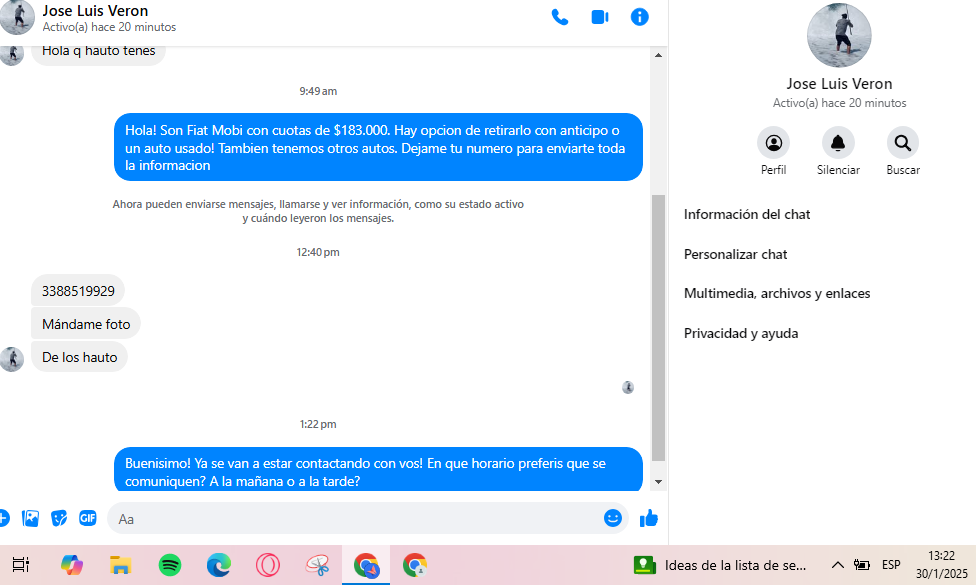
Task: Open Spotify from the taskbar
Action: click(170, 565)
